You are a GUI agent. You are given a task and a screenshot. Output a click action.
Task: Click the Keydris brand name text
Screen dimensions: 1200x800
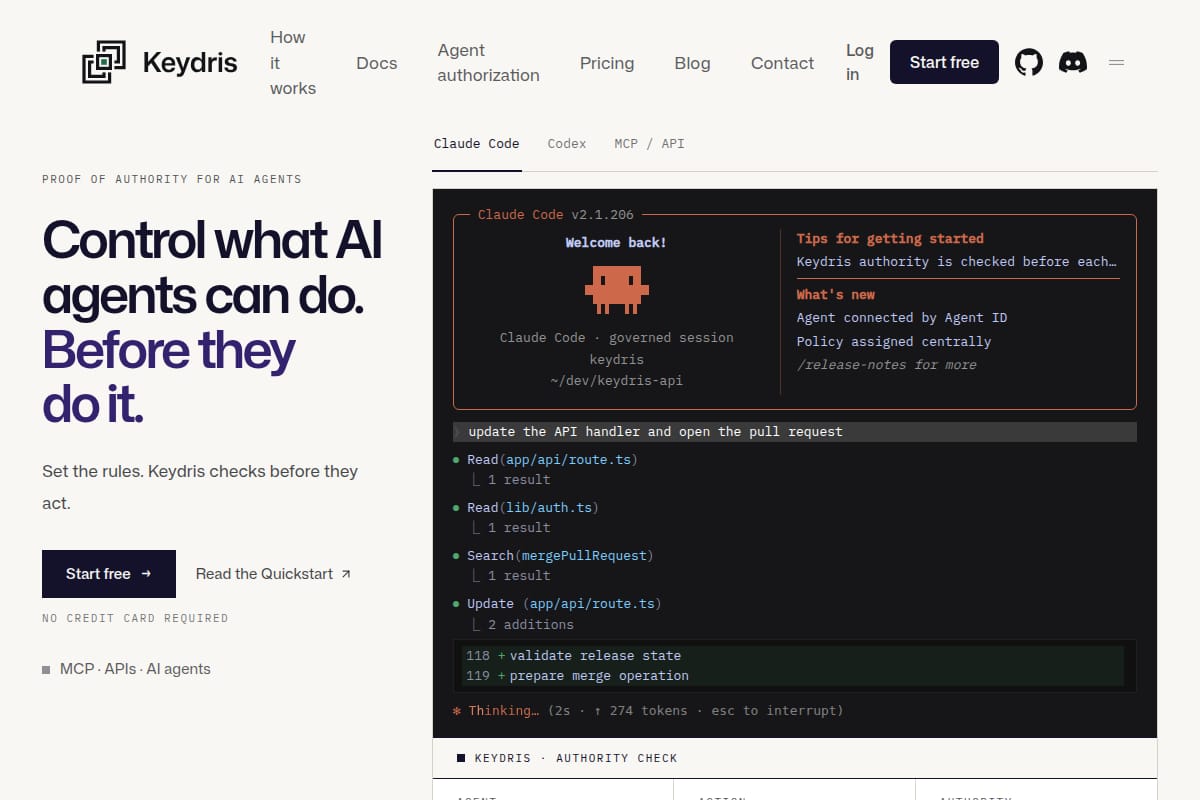click(x=190, y=62)
